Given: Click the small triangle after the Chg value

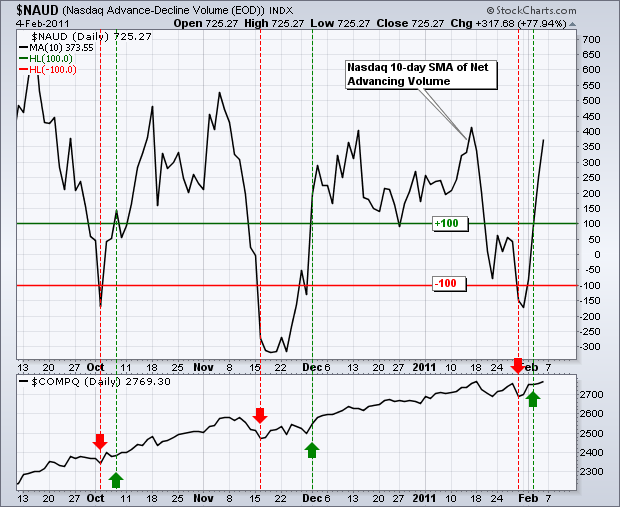Looking at the screenshot, I should click(573, 25).
